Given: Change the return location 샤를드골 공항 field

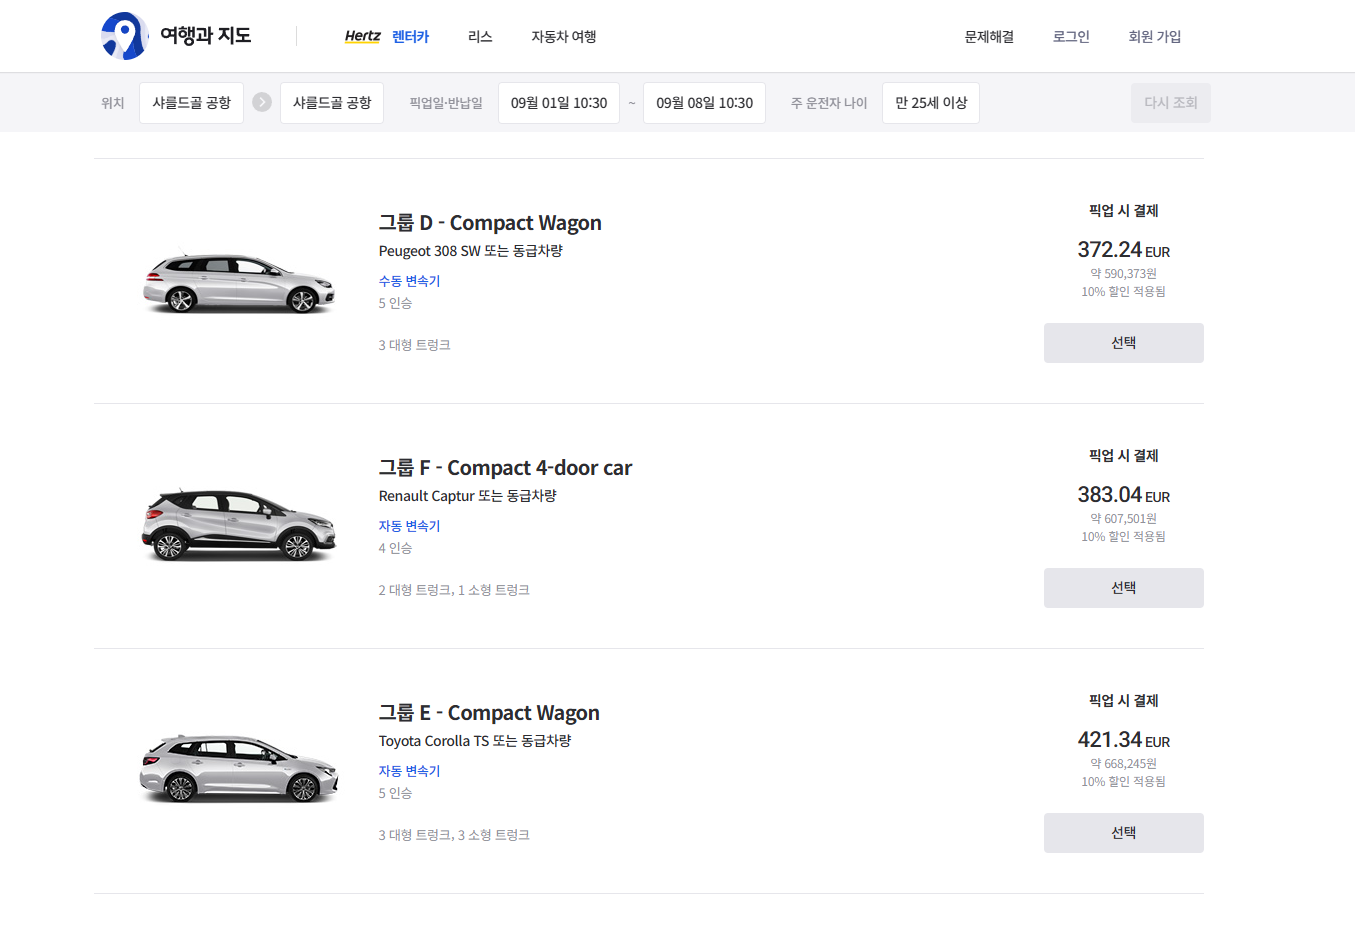Looking at the screenshot, I should [x=332, y=103].
